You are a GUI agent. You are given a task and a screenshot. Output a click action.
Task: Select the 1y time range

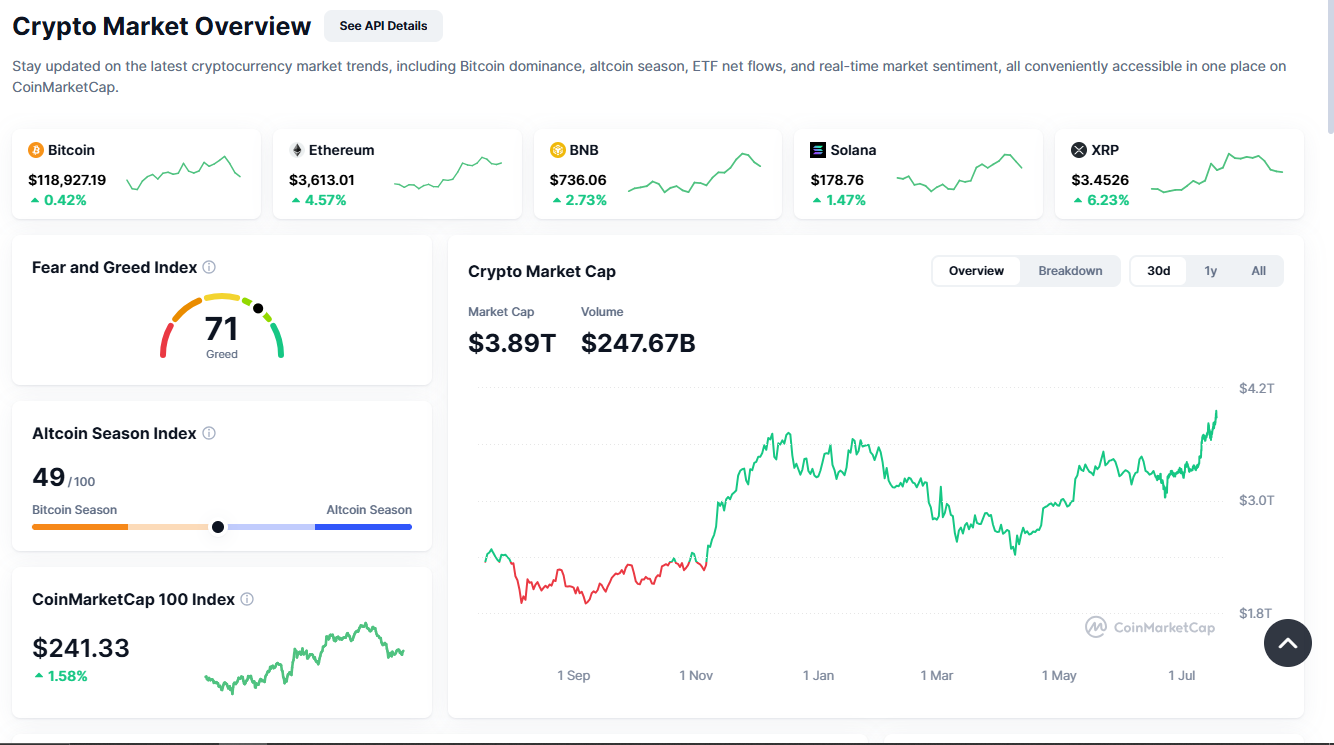pos(1211,271)
